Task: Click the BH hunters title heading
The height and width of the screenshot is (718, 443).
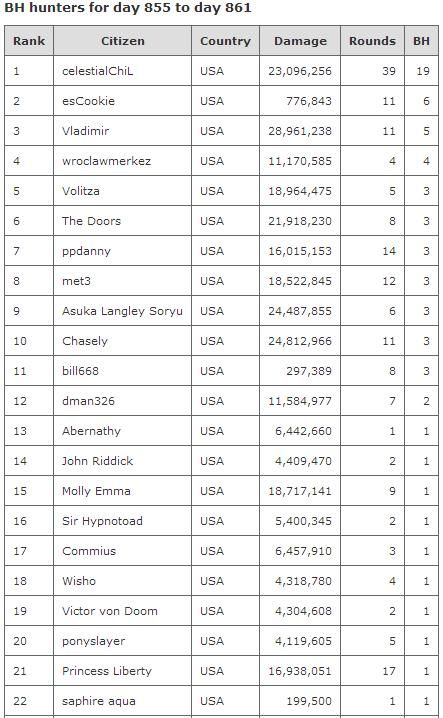Action: pyautogui.click(x=127, y=7)
